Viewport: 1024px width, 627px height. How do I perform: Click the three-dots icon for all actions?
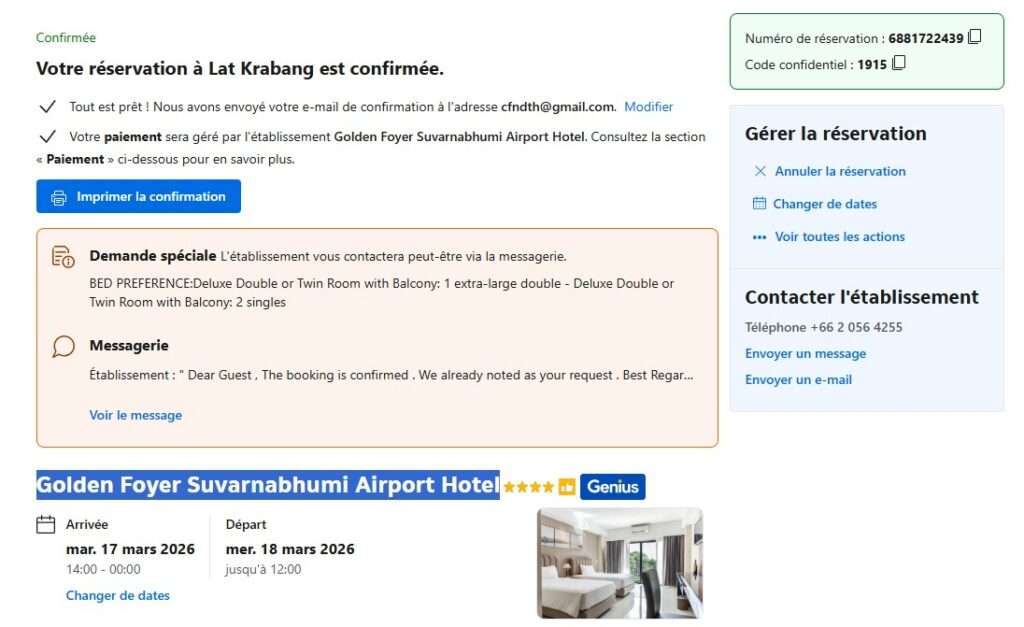tap(760, 237)
